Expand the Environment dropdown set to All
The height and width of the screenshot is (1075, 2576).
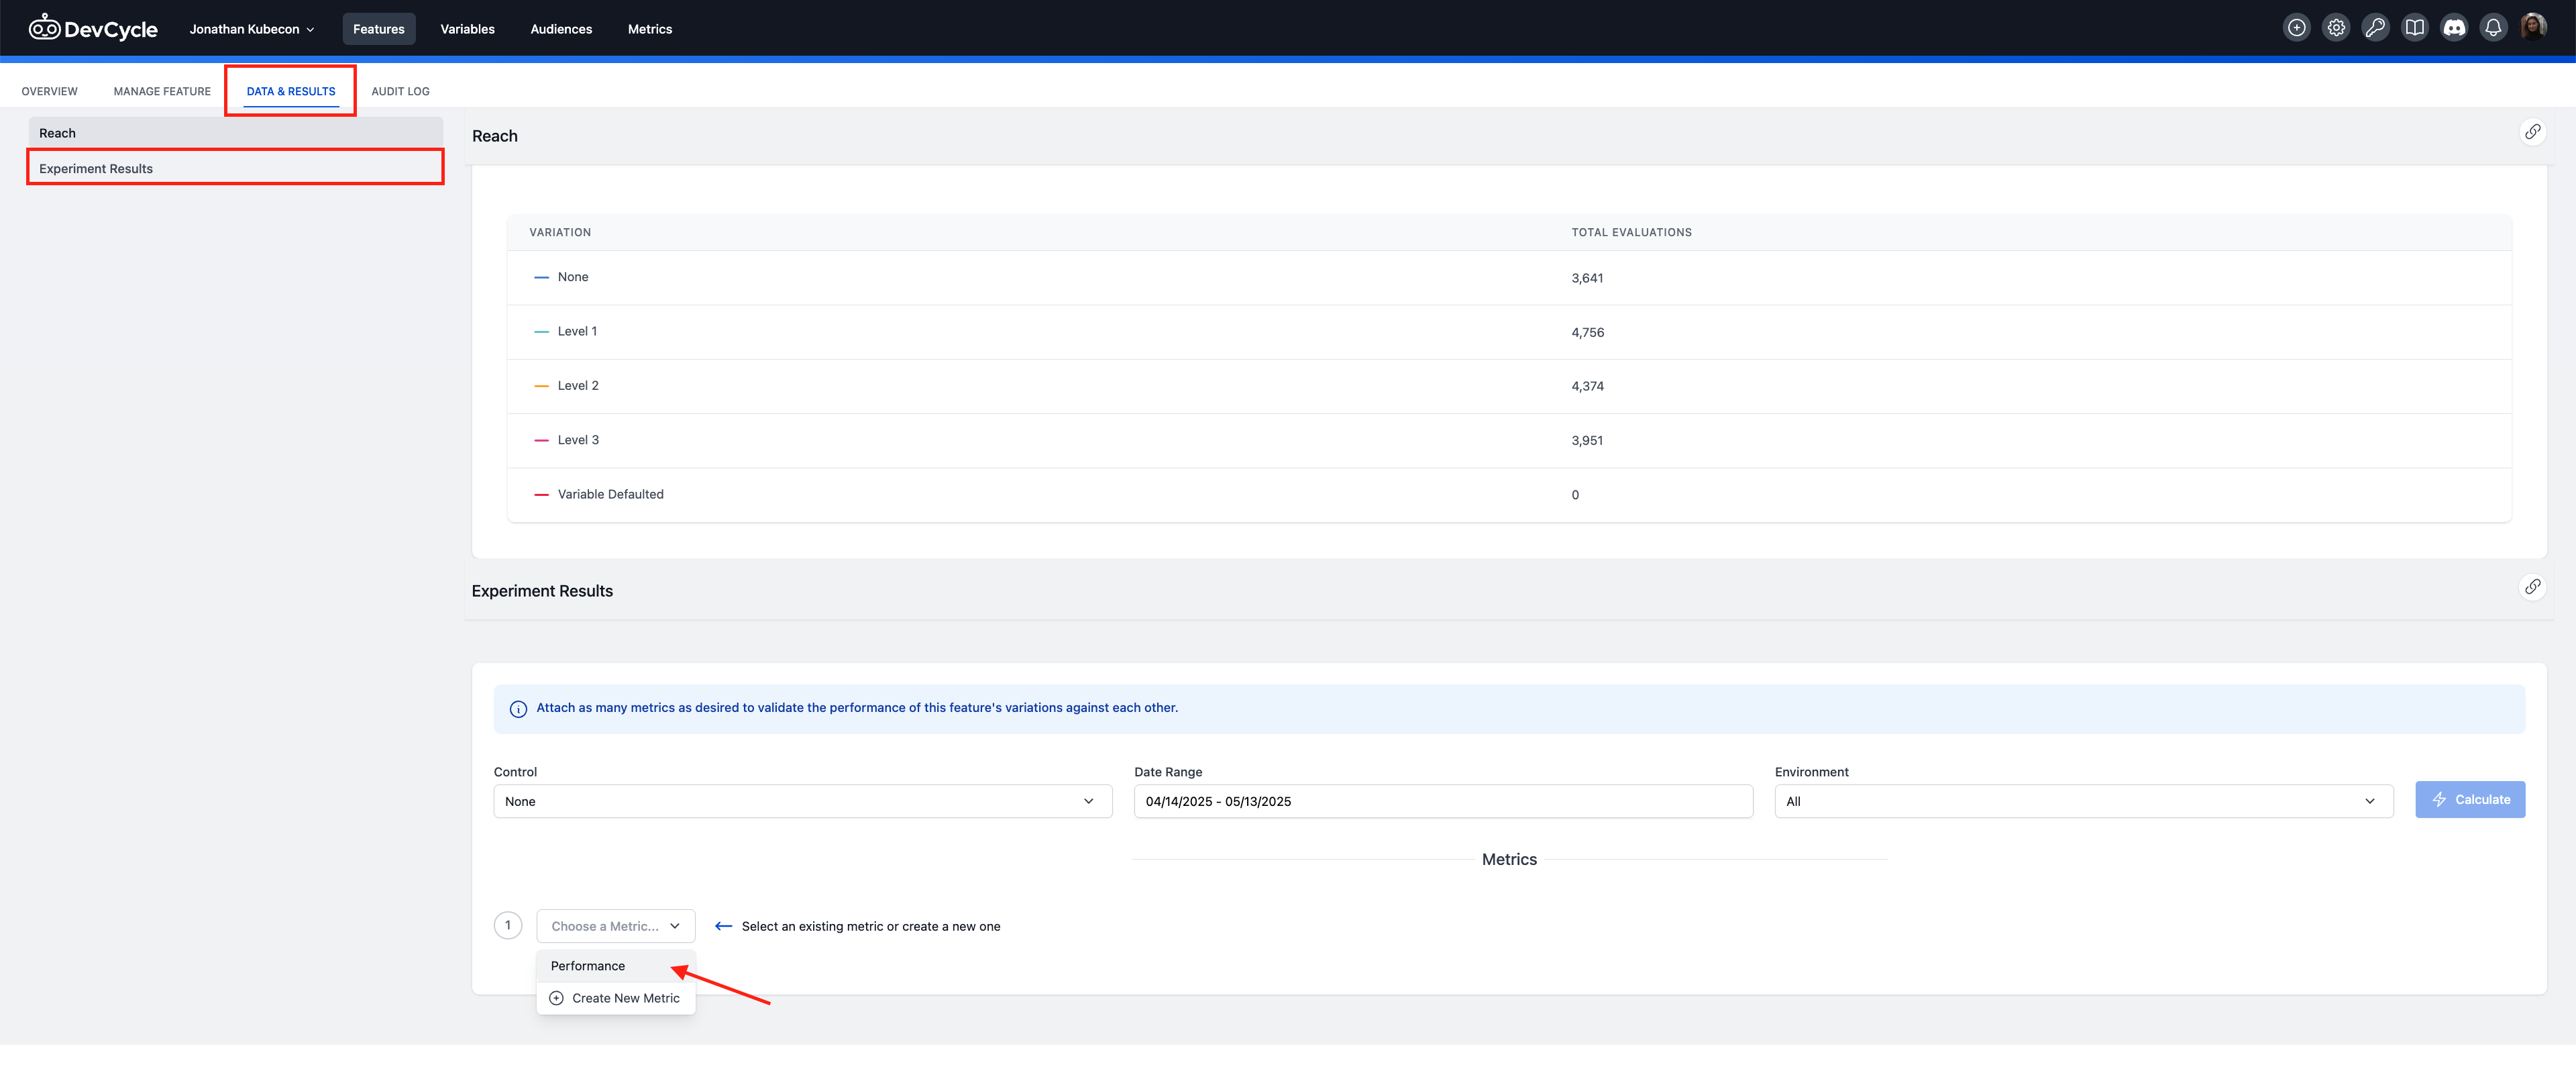2083,800
